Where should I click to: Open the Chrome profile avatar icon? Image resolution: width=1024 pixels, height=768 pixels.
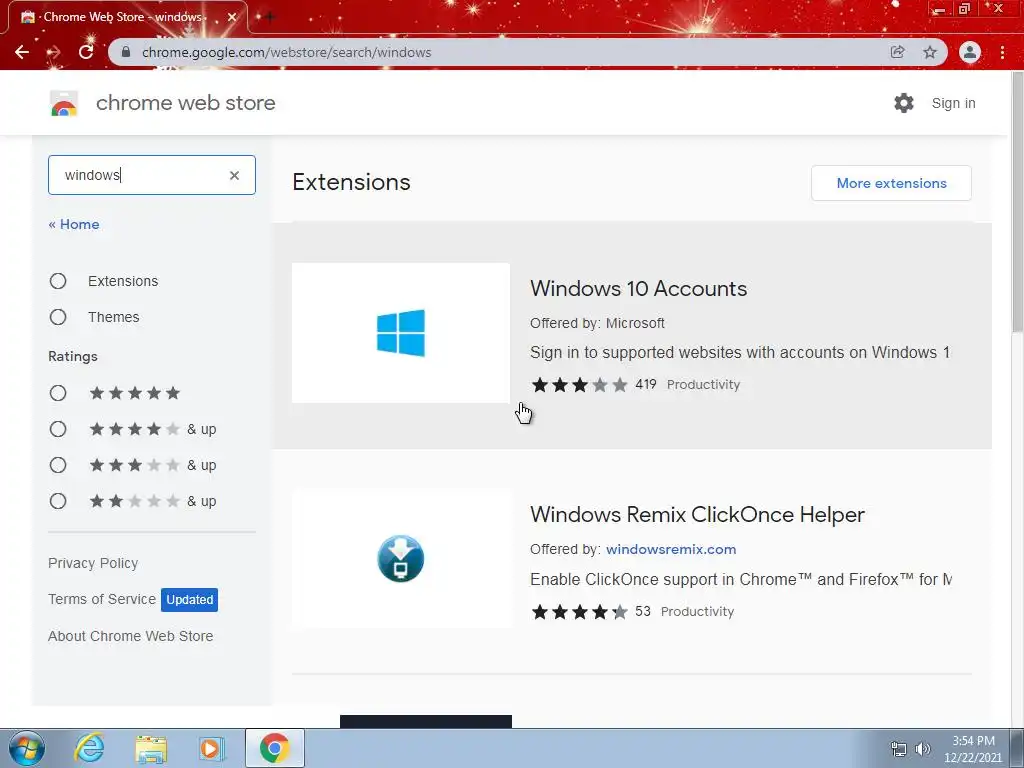click(970, 52)
